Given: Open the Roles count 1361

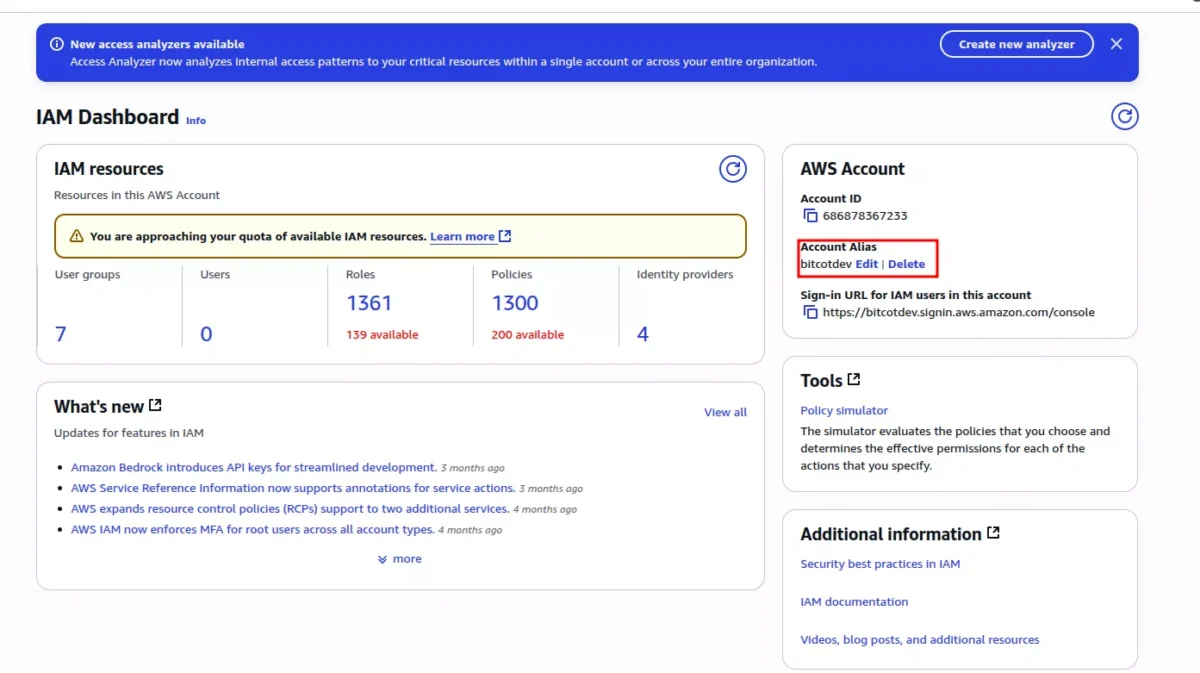Looking at the screenshot, I should [x=369, y=303].
